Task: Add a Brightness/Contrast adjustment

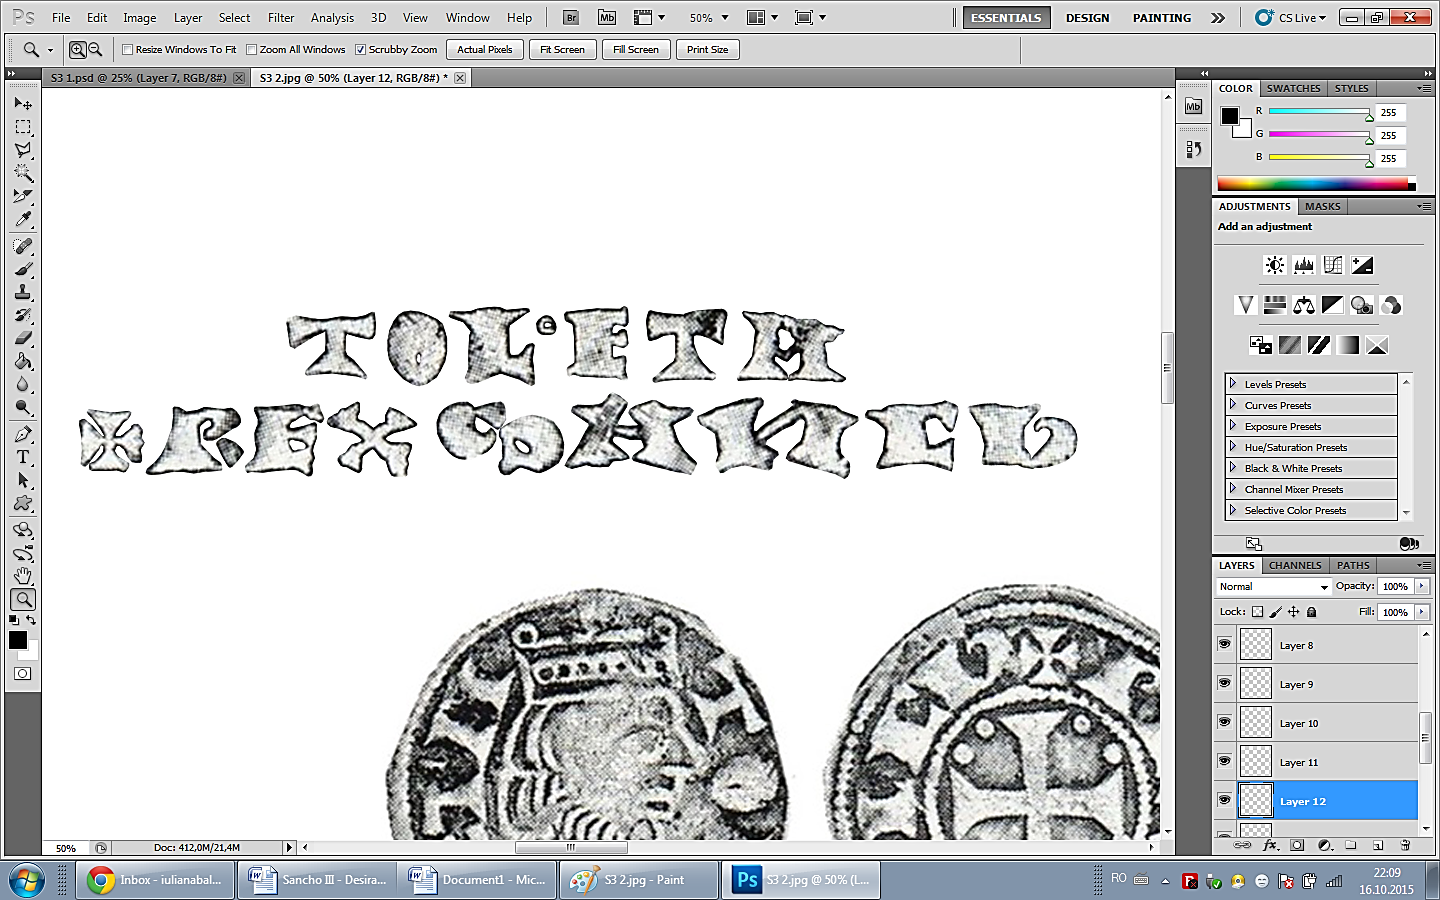Action: click(1274, 265)
